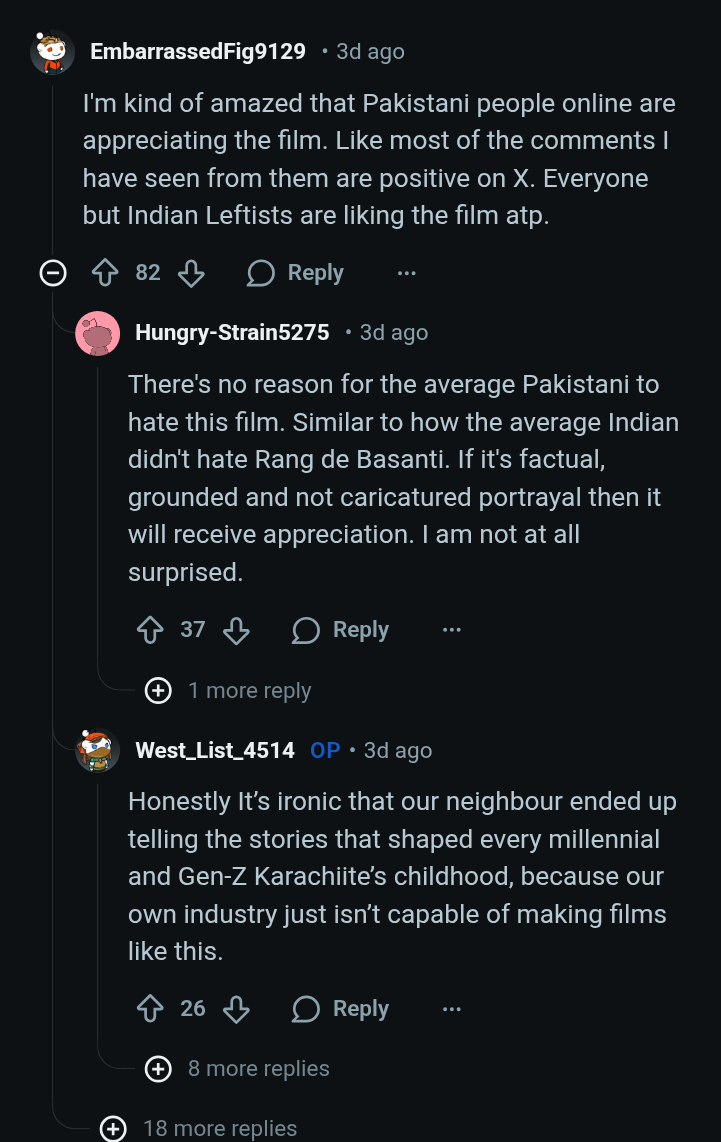The width and height of the screenshot is (721, 1142).
Task: Open more options on West_List_4514's comment
Action: [452, 1009]
